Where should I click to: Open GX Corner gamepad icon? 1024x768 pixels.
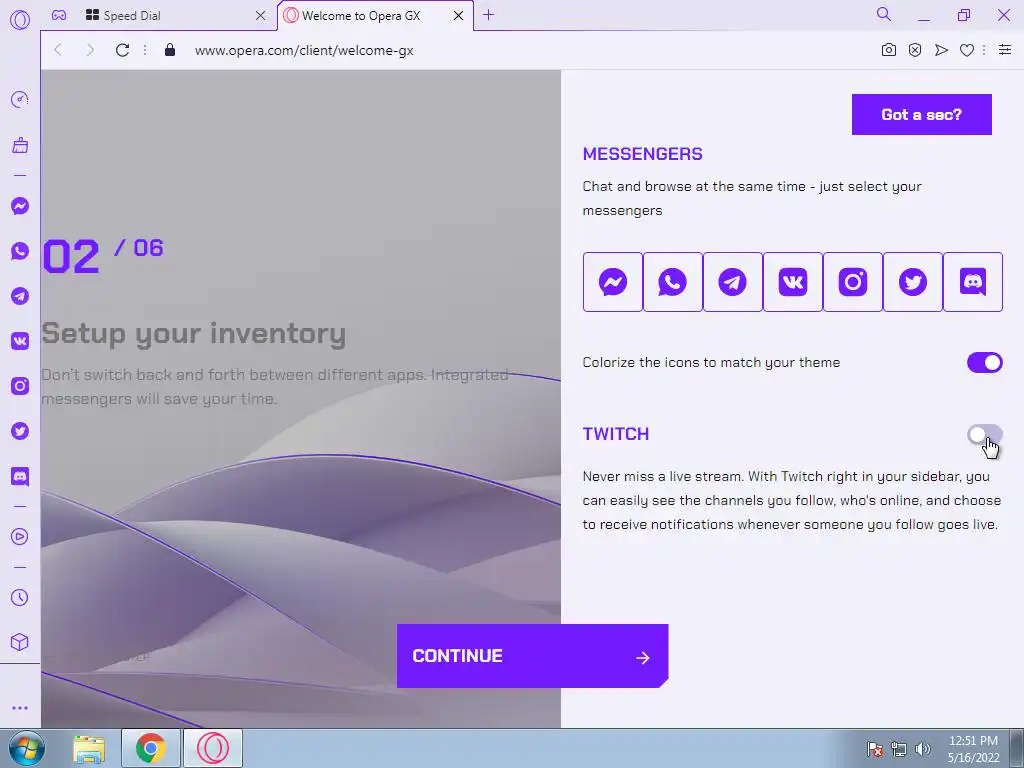click(x=59, y=15)
